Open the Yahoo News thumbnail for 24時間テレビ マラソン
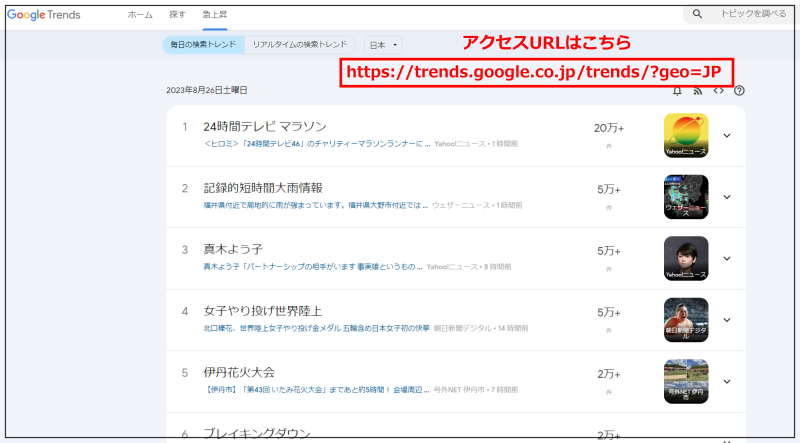 pyautogui.click(x=686, y=136)
